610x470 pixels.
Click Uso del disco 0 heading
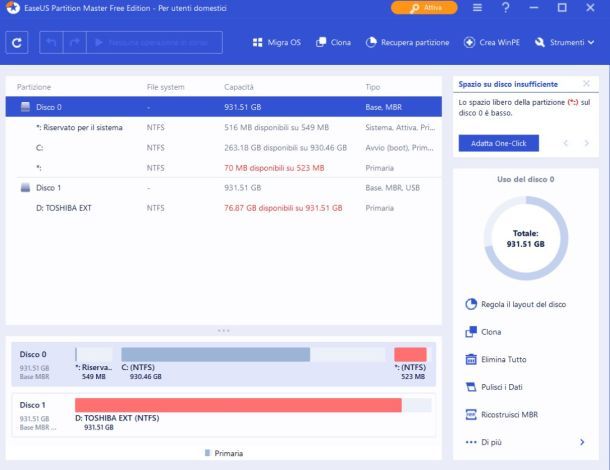tap(526, 179)
